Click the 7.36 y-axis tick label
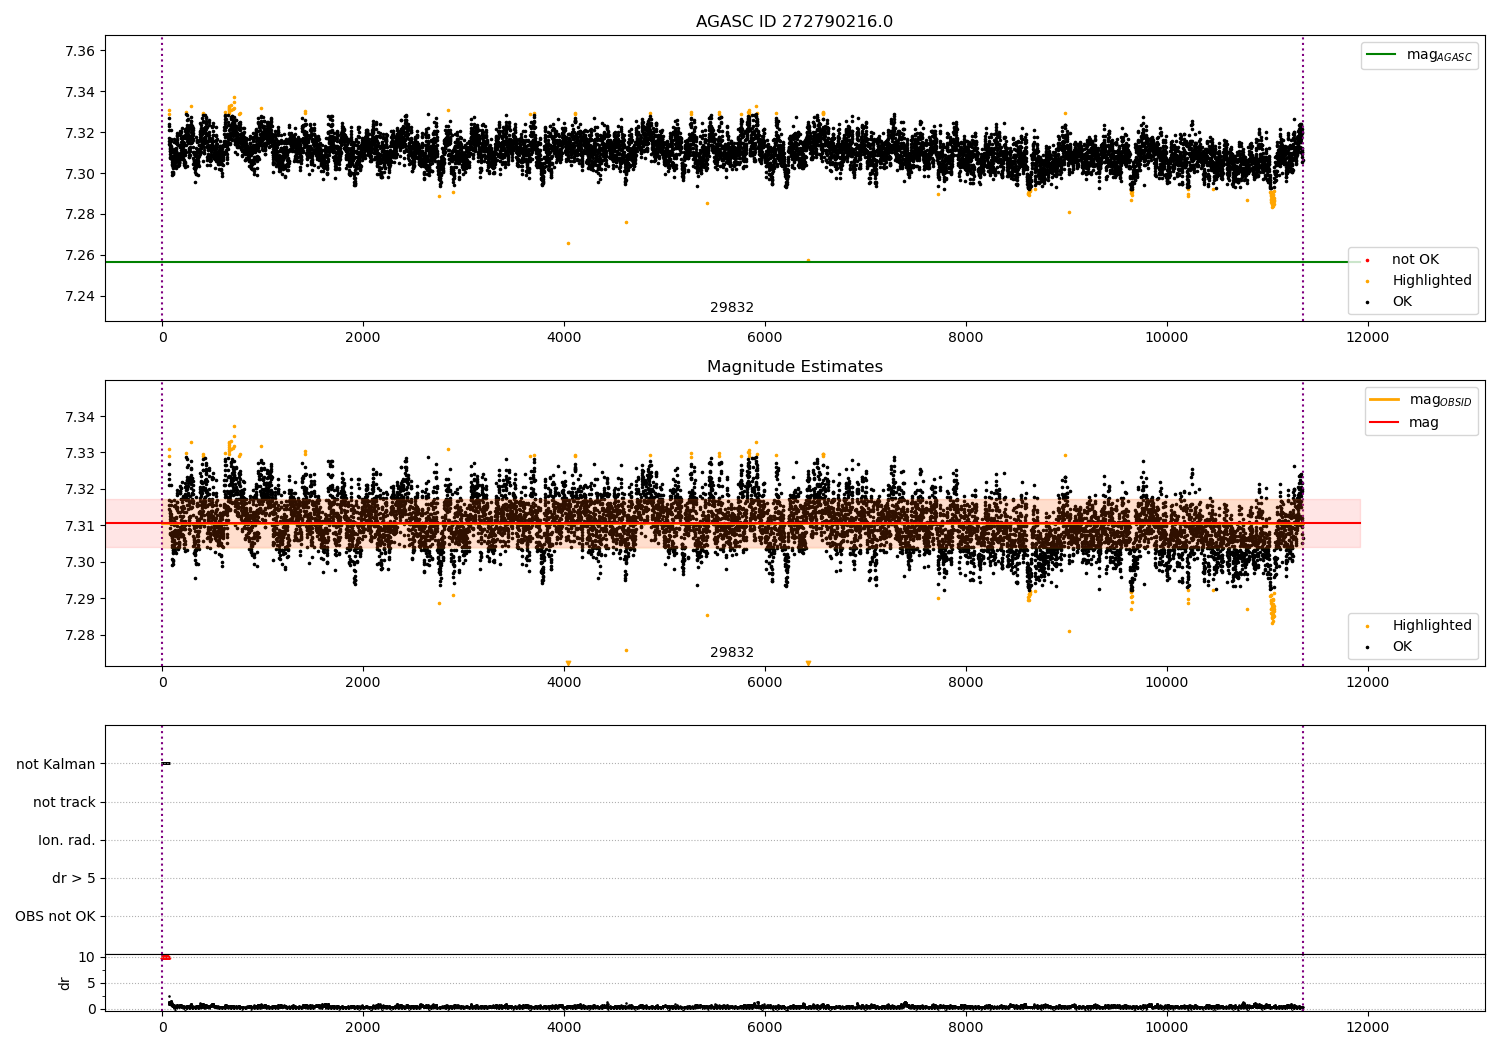Viewport: 1500px width, 1050px height. (79, 52)
